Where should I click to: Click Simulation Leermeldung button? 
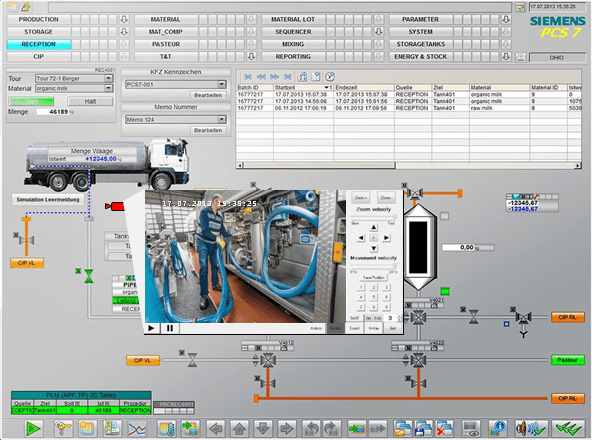pos(48,199)
